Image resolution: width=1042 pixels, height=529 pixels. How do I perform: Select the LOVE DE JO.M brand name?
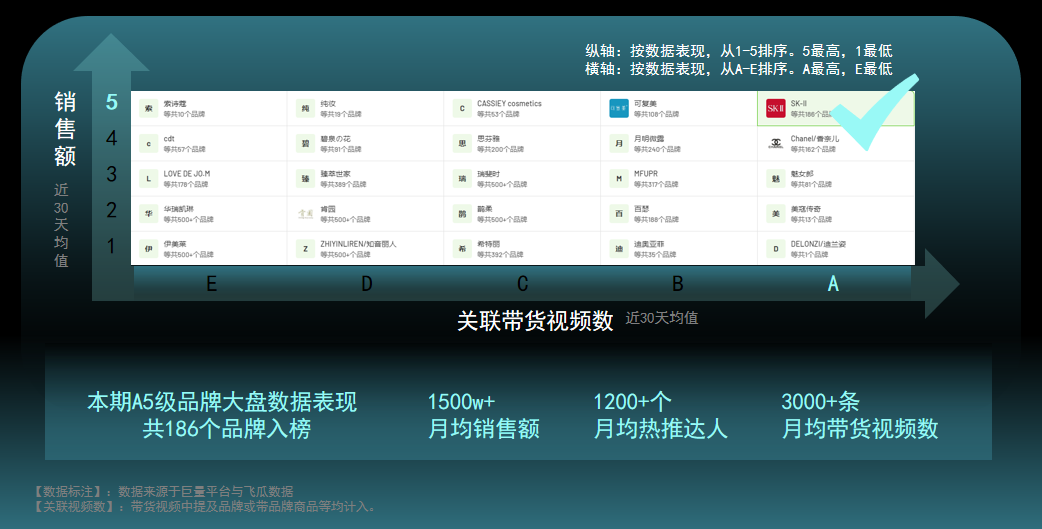tap(187, 174)
